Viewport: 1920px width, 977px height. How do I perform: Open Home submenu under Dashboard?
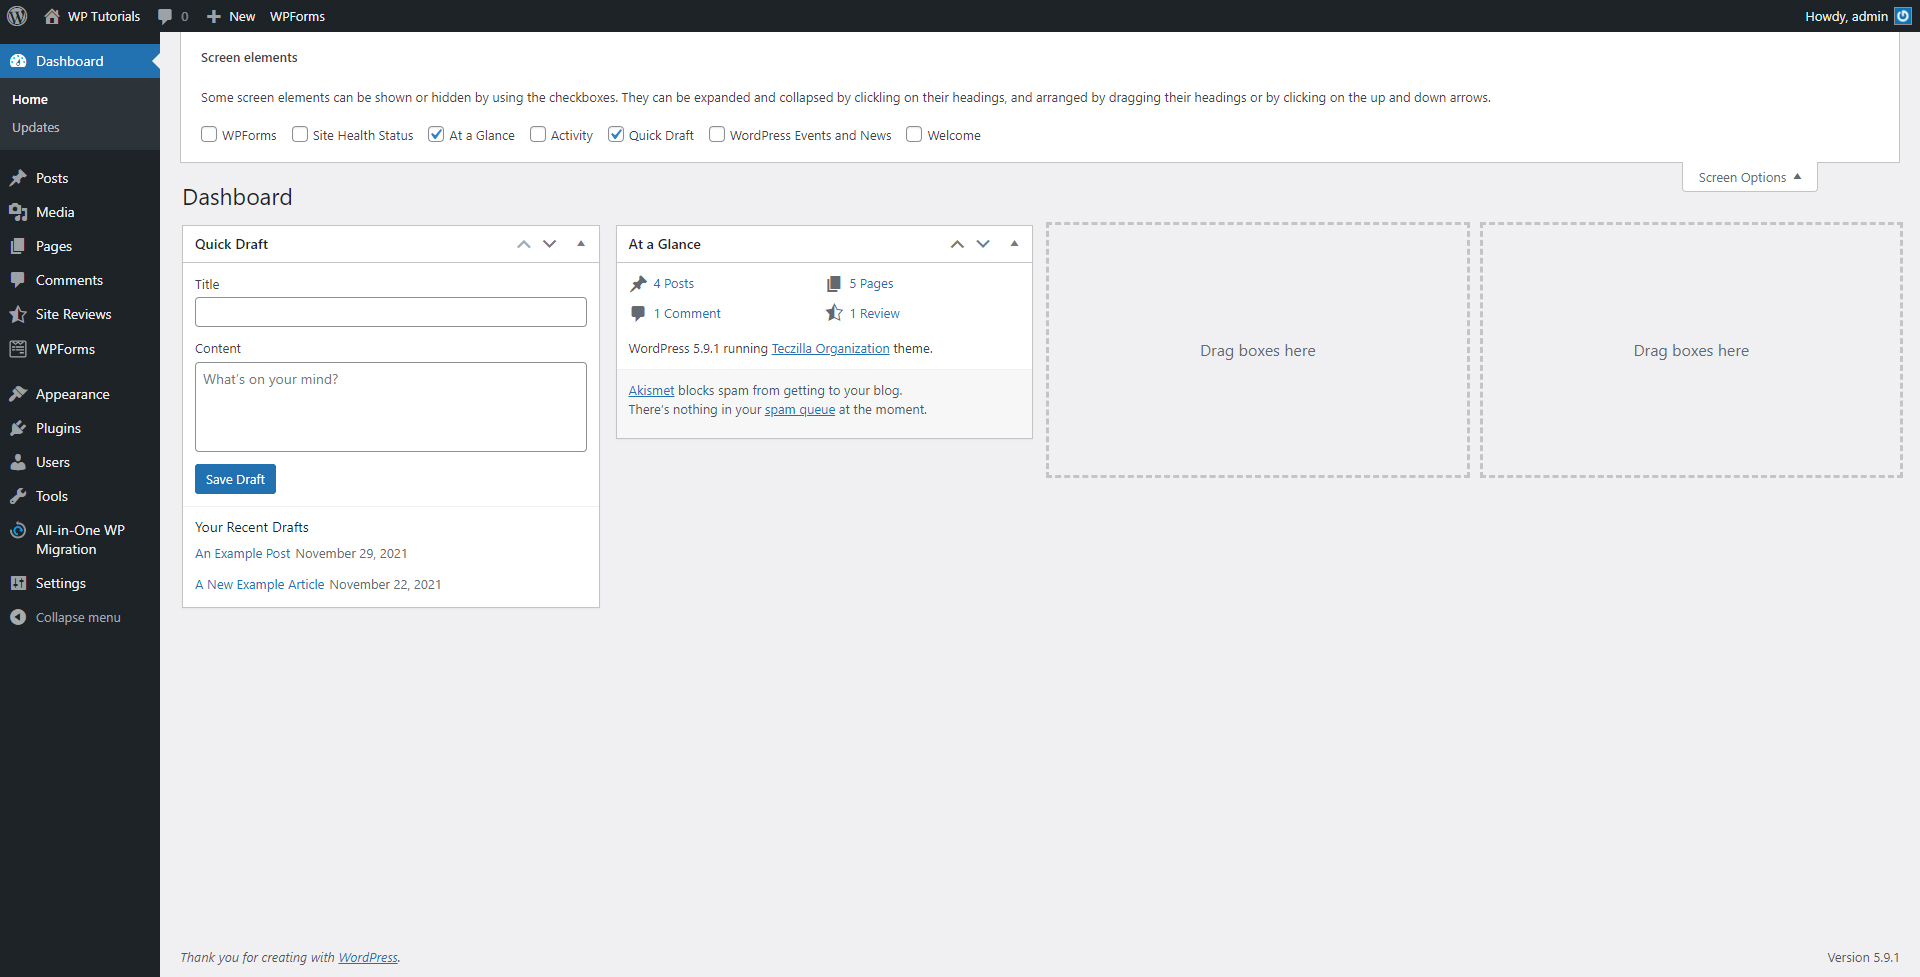click(30, 99)
